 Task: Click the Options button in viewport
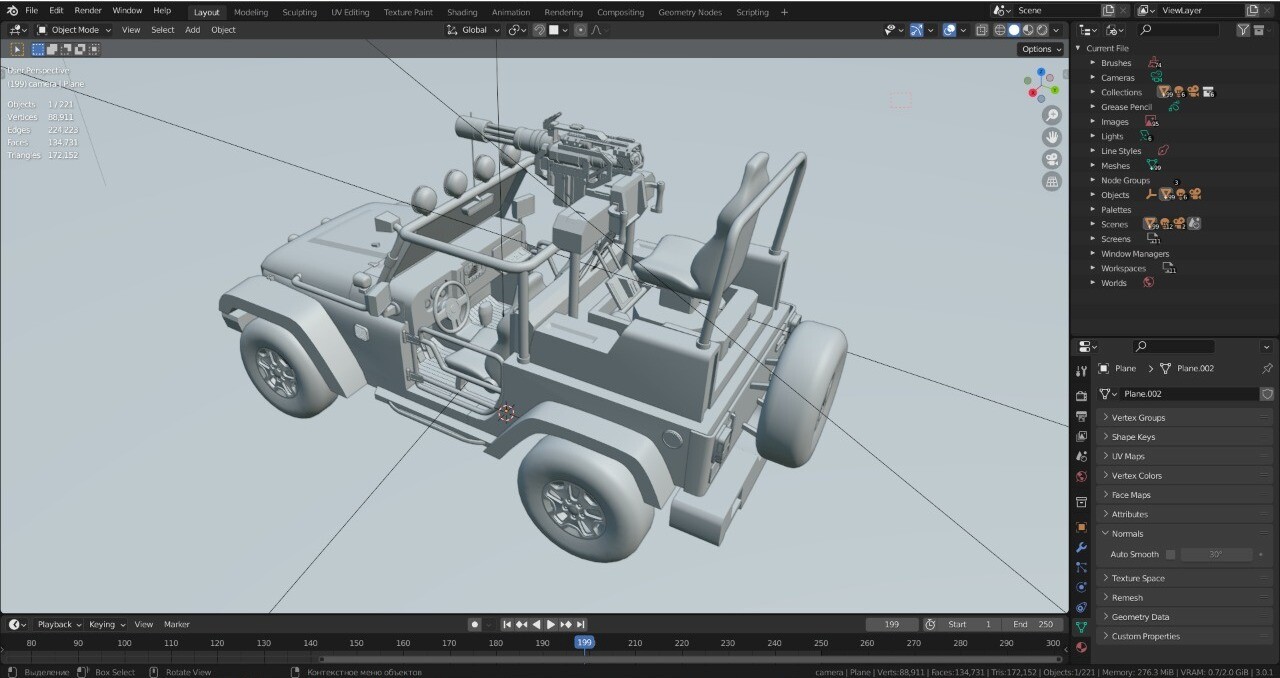point(1041,49)
